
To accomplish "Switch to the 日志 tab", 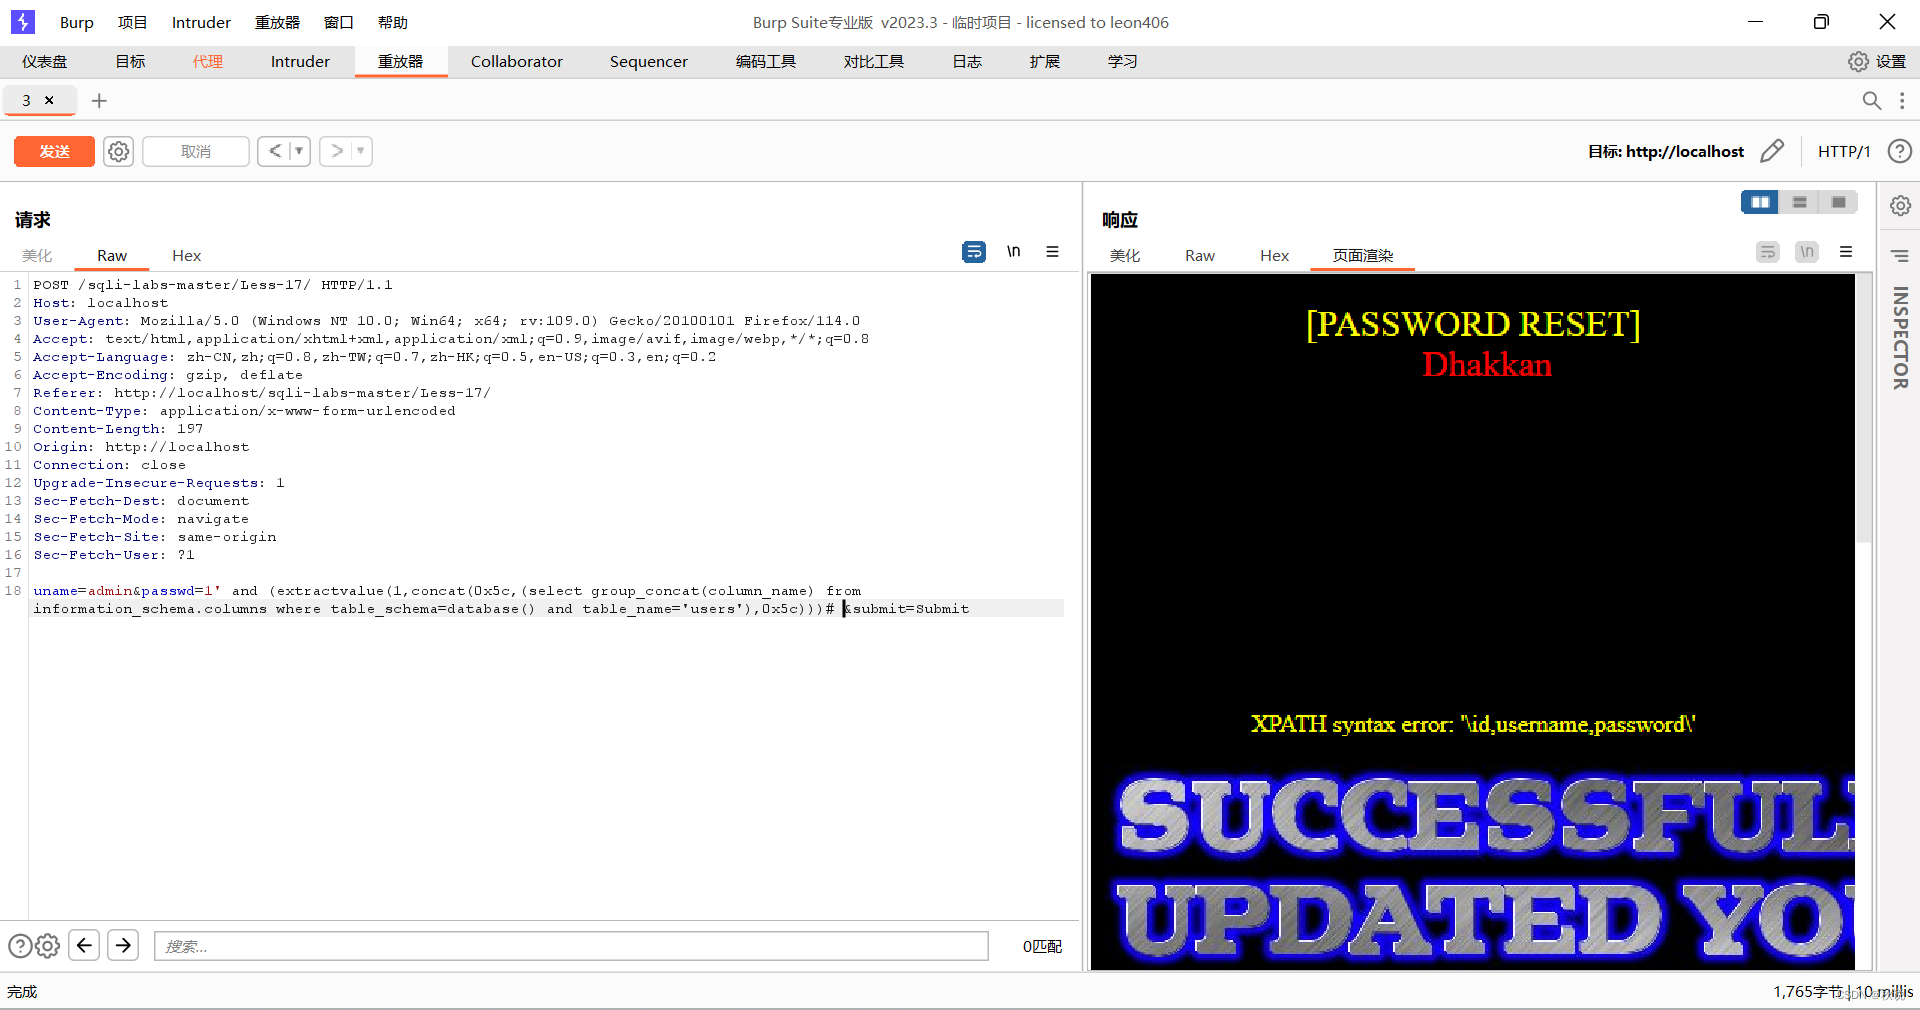I will click(x=967, y=62).
